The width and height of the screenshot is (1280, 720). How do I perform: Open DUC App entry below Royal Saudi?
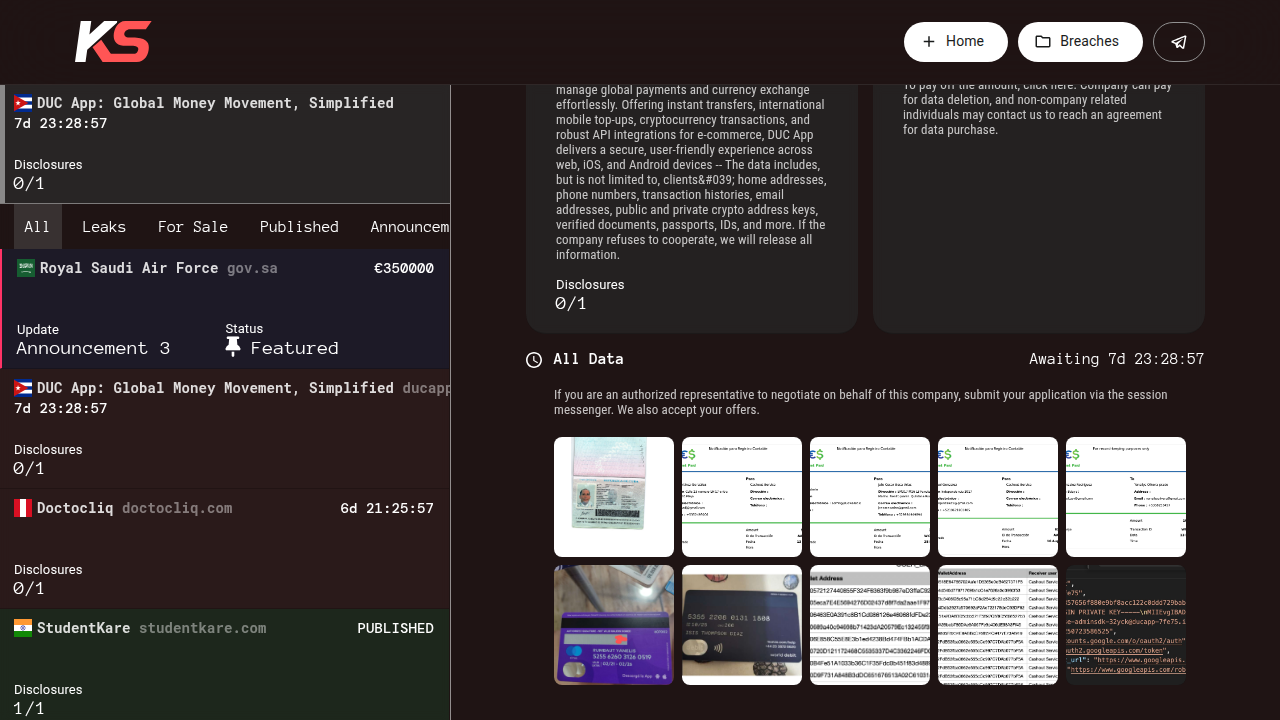coord(225,428)
